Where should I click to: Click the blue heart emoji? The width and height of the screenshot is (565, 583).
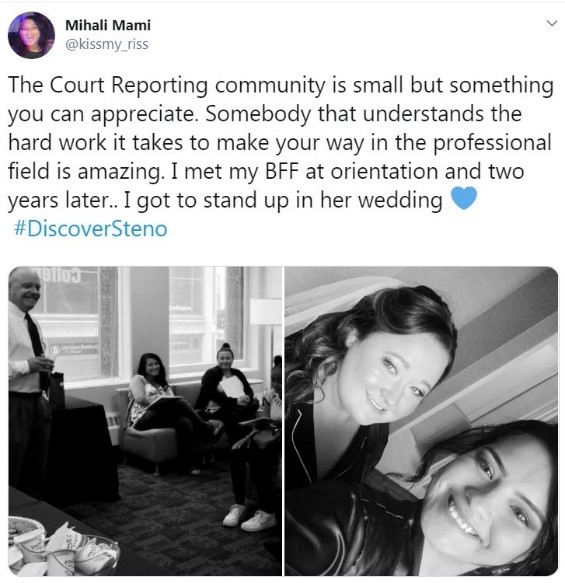pos(464,199)
